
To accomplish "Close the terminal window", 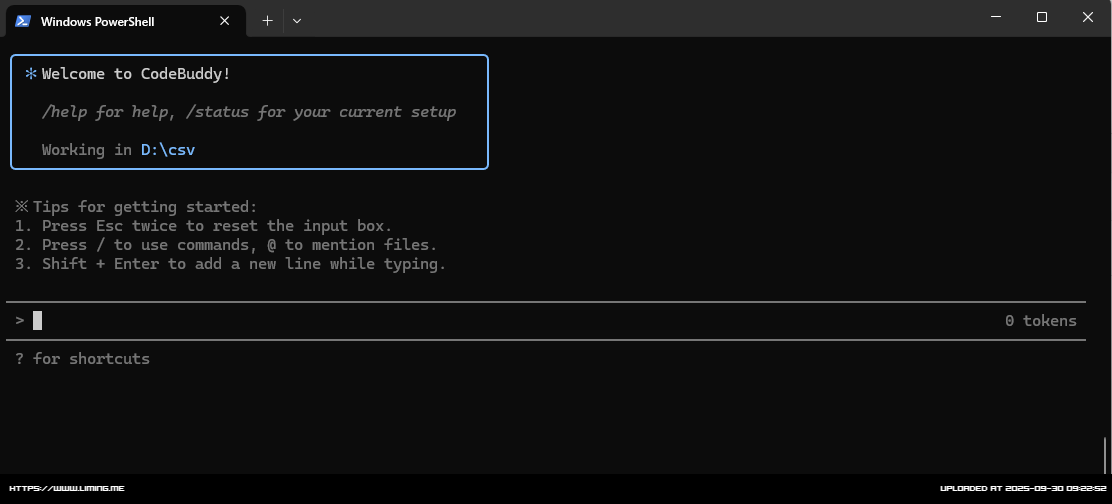I will coord(1088,17).
